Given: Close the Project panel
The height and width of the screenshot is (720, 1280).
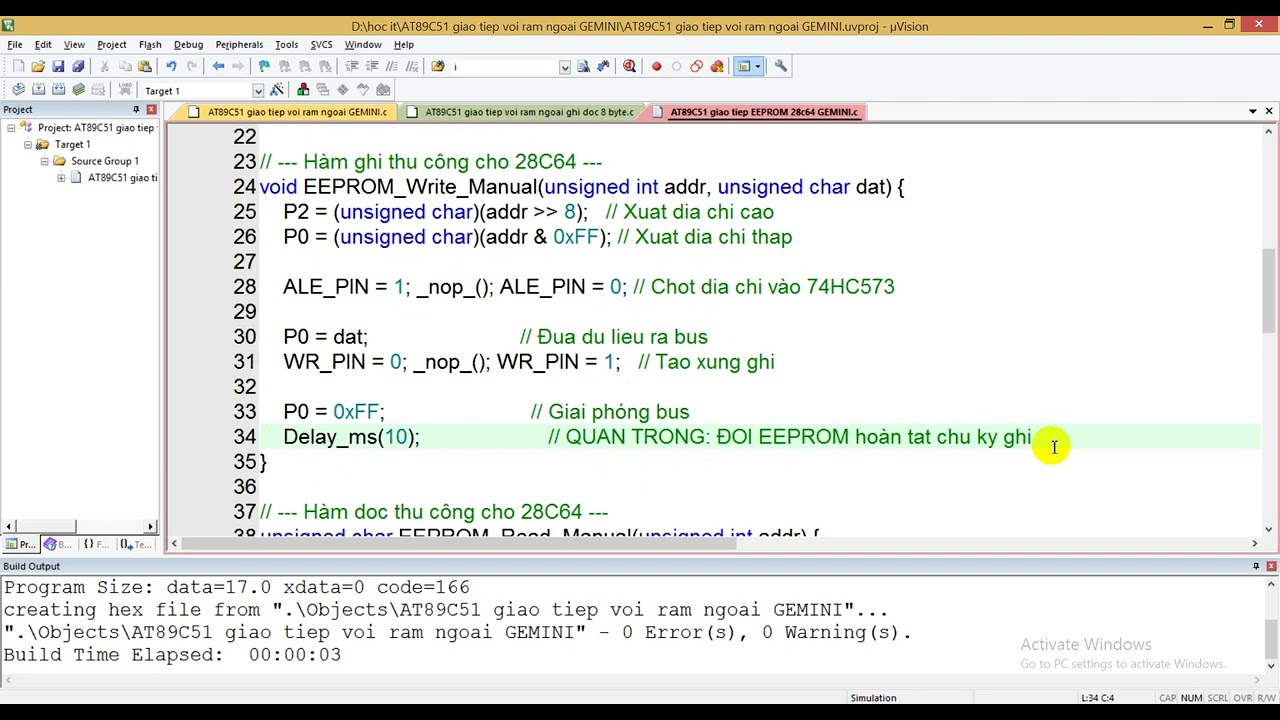Looking at the screenshot, I should coord(151,109).
